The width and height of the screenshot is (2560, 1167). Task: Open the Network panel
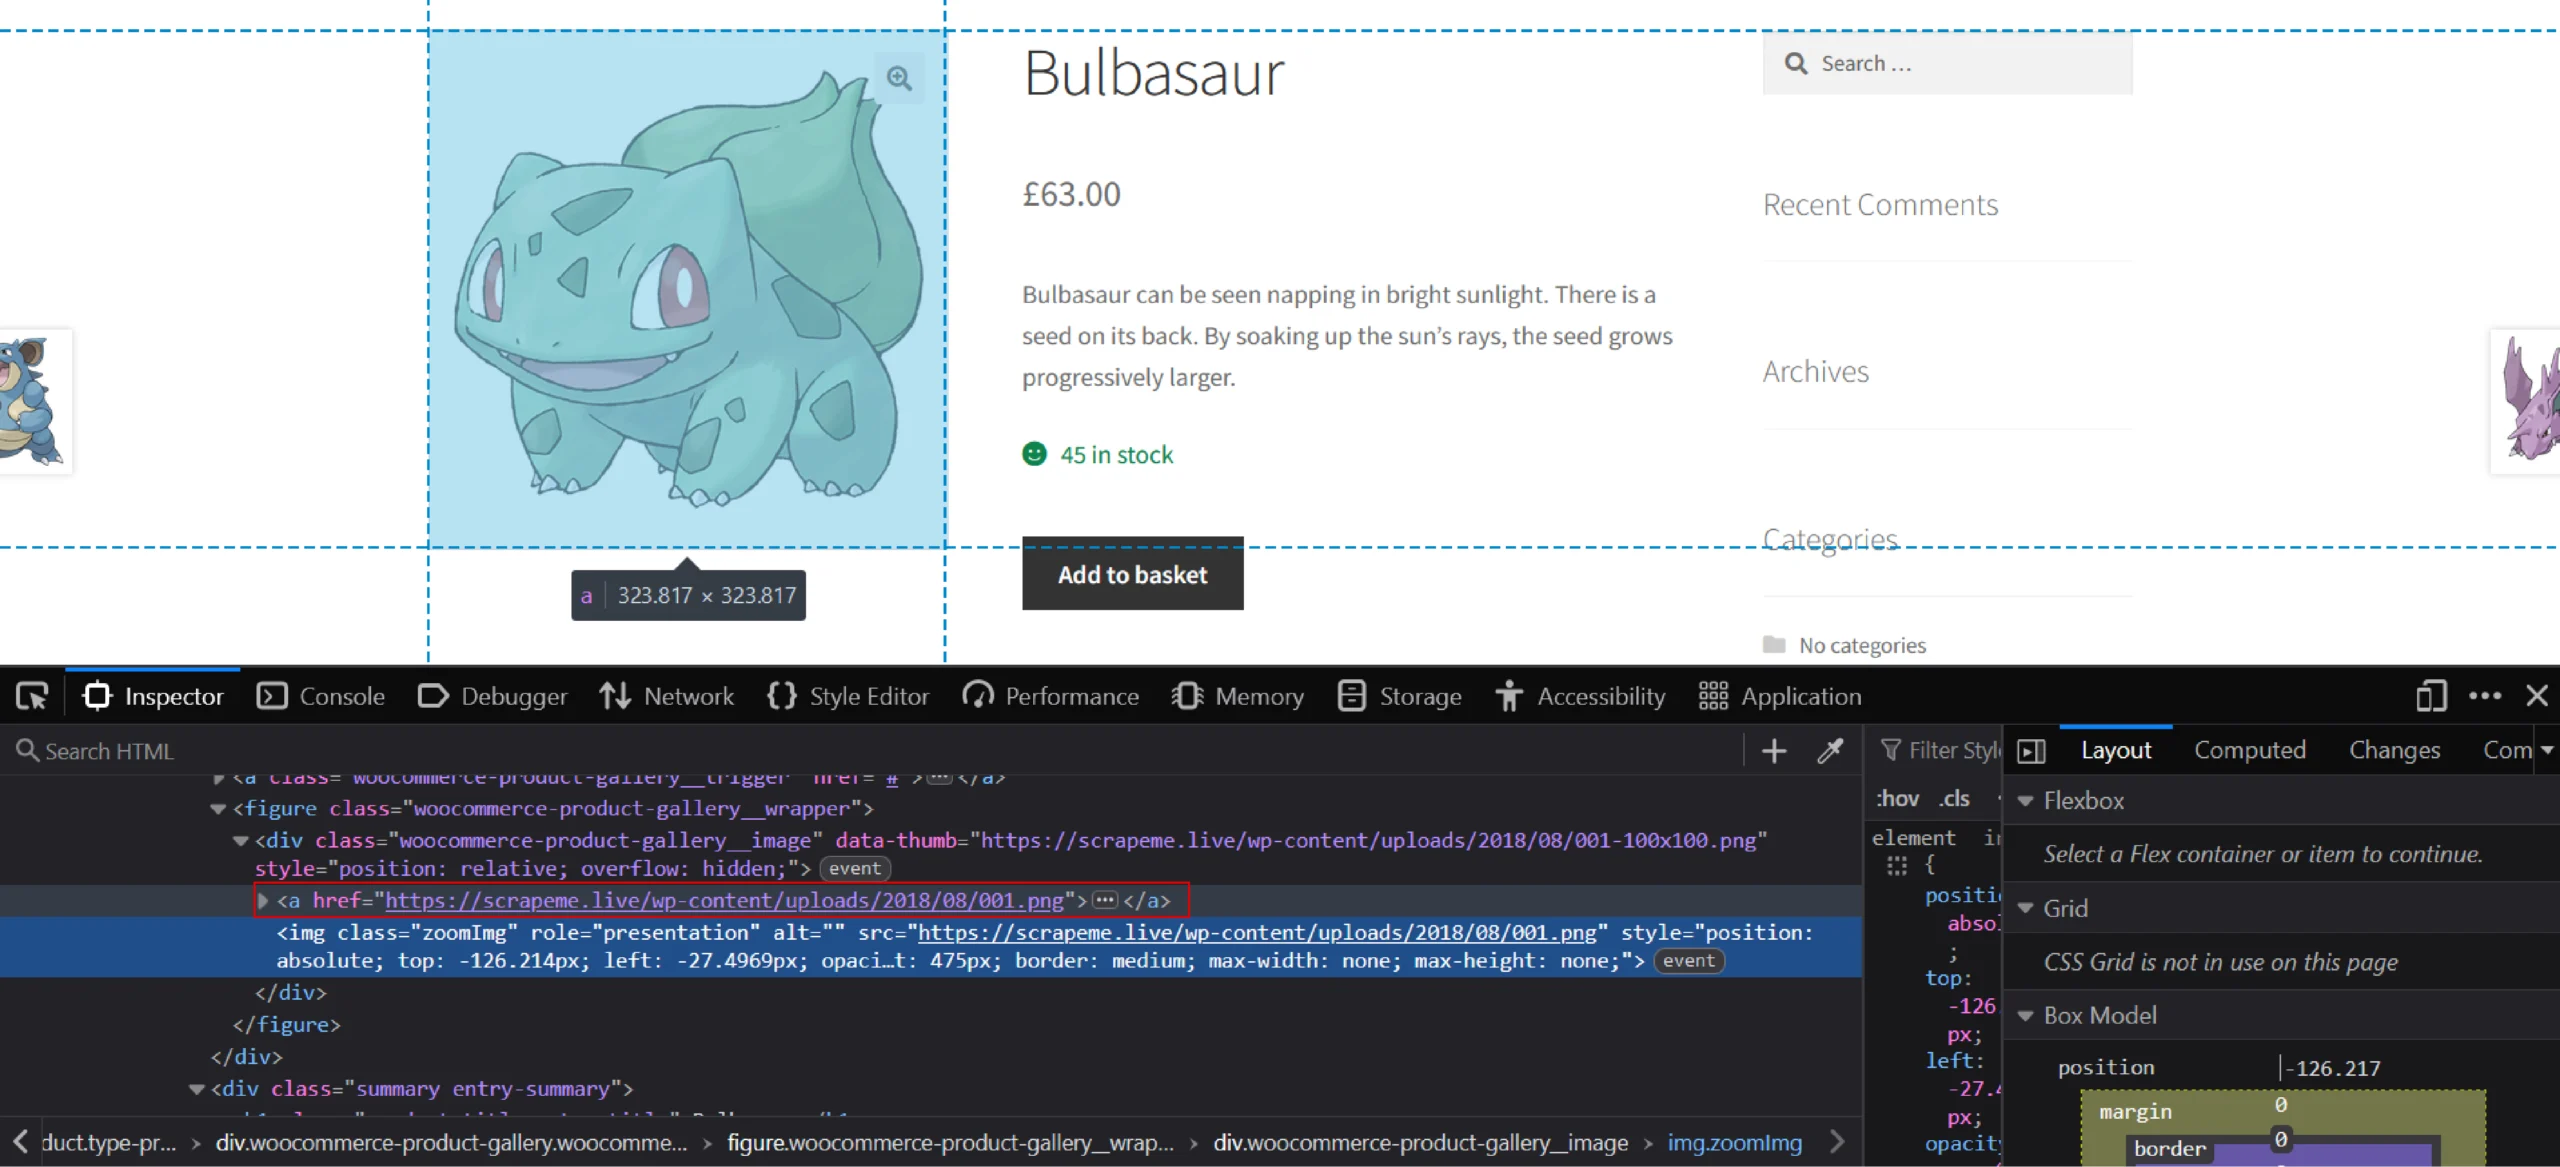click(x=666, y=696)
